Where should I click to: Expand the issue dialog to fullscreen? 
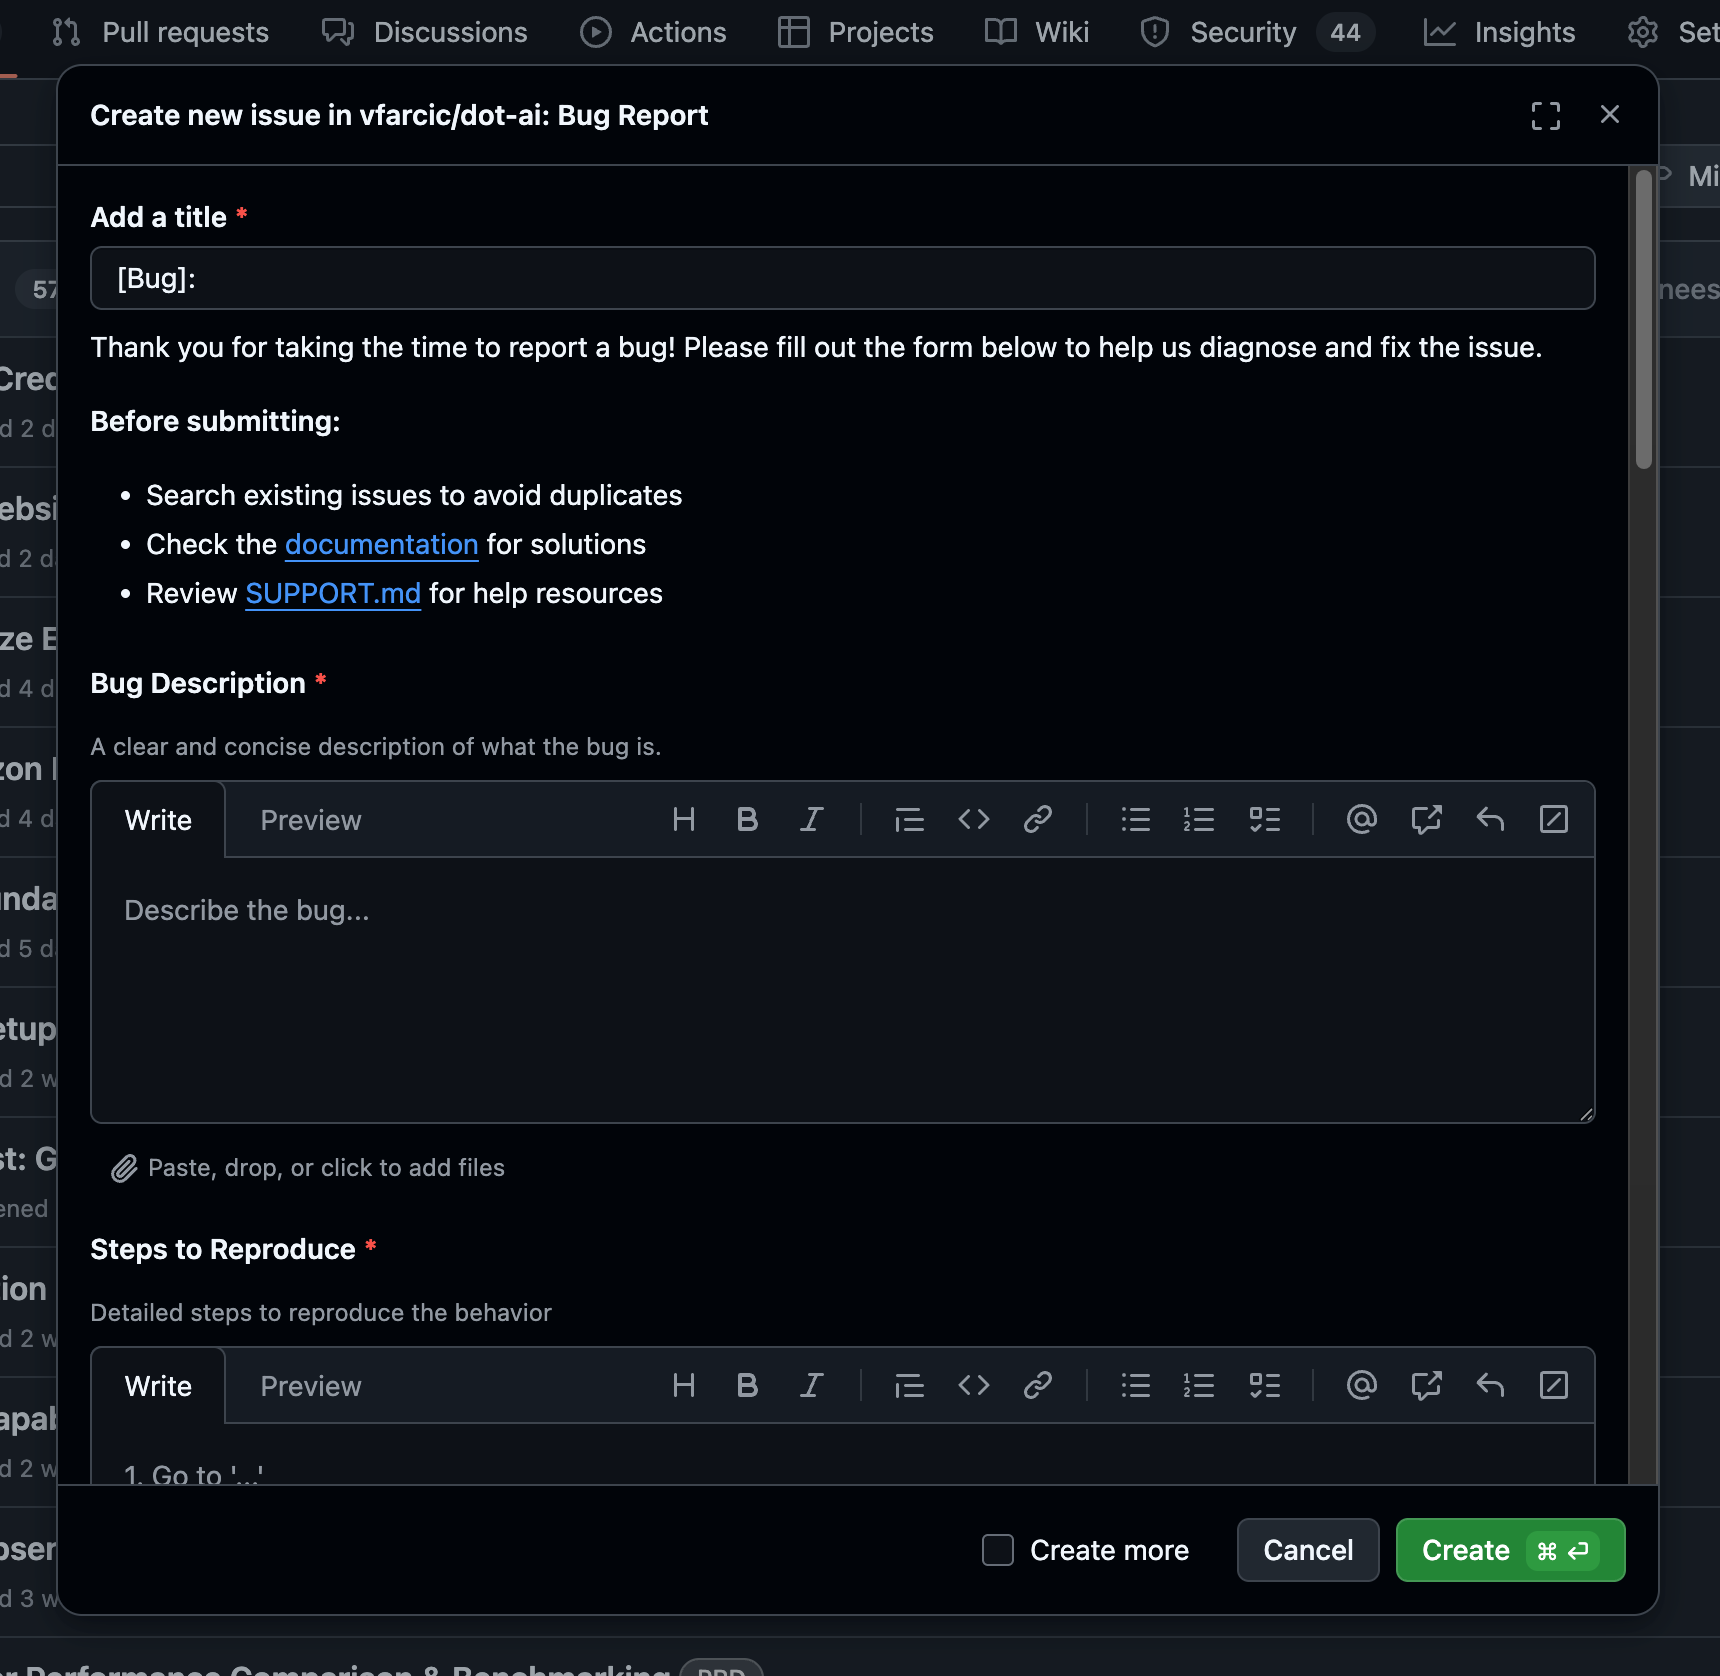click(1545, 116)
